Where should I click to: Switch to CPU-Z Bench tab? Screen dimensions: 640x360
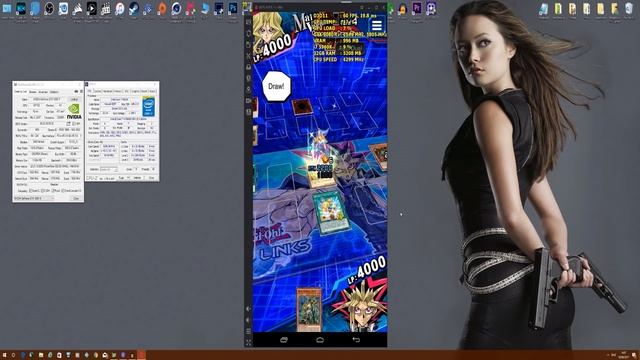click(144, 91)
